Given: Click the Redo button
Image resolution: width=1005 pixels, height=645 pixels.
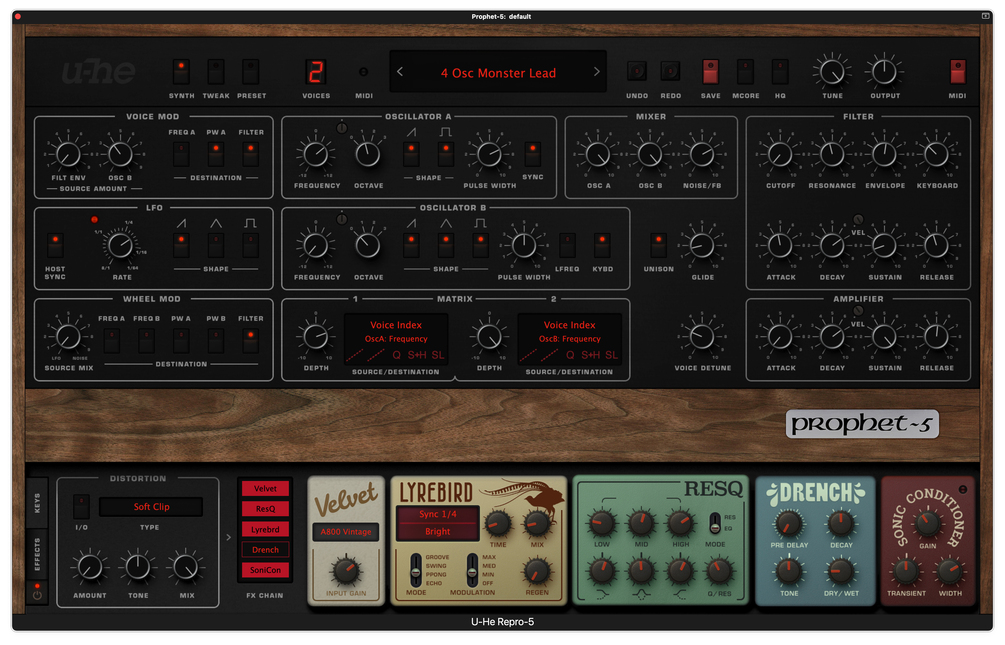Looking at the screenshot, I should (670, 71).
